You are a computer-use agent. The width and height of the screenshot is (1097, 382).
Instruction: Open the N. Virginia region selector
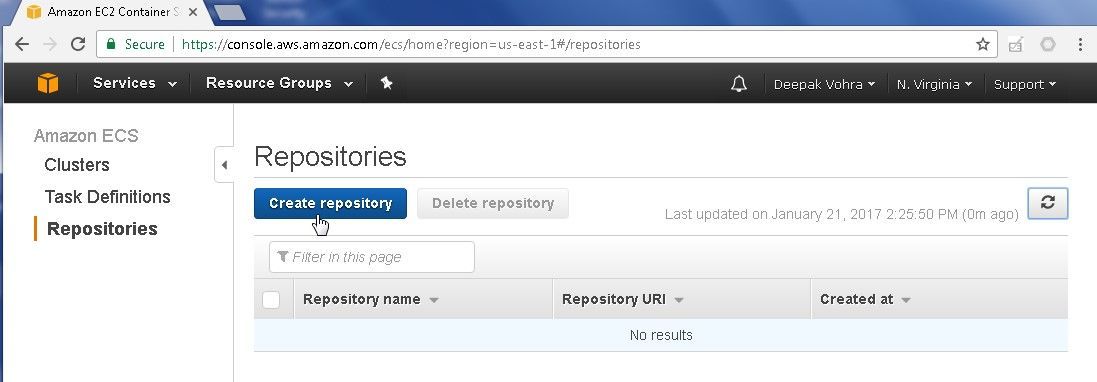[934, 84]
